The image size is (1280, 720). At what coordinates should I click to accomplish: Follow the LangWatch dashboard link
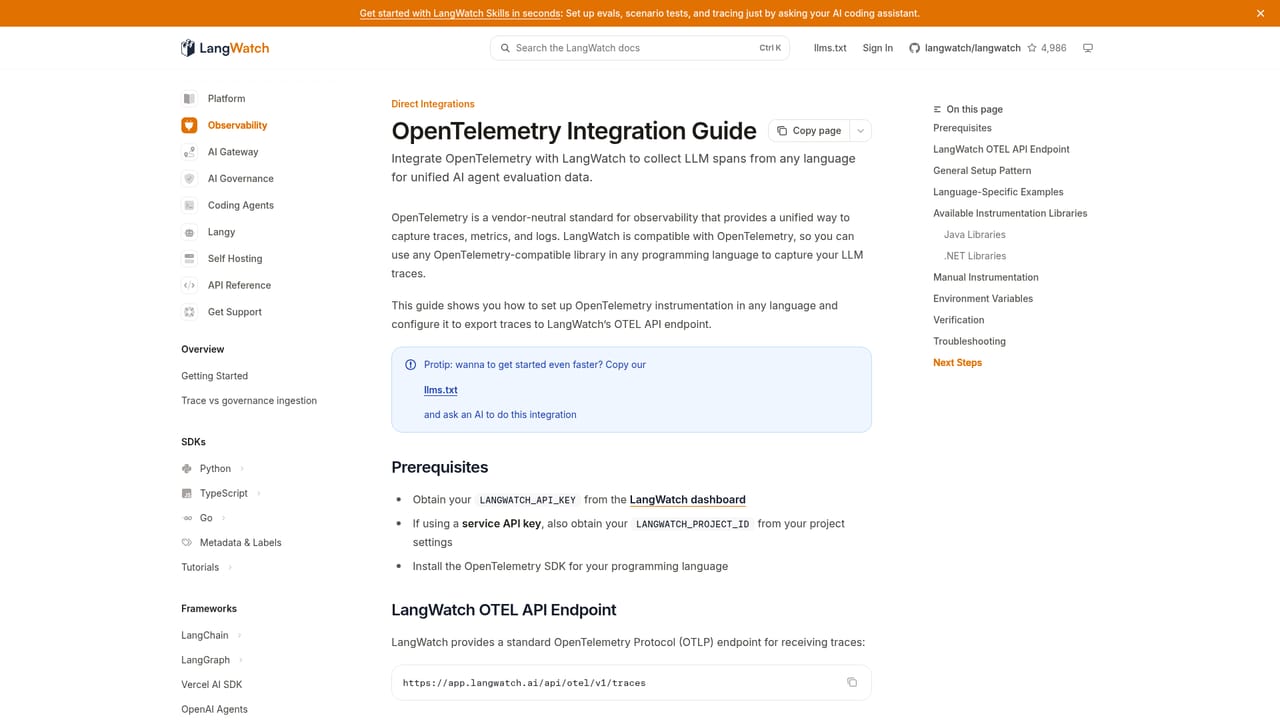pos(688,500)
